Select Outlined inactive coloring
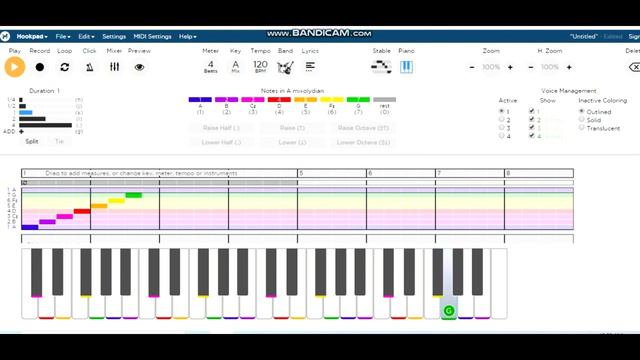The image size is (640, 360). [582, 111]
